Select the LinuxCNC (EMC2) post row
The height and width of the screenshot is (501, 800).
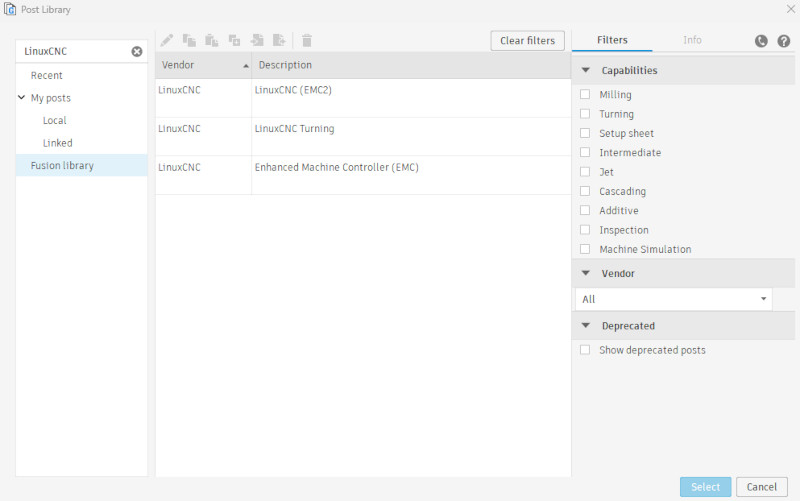(363, 98)
